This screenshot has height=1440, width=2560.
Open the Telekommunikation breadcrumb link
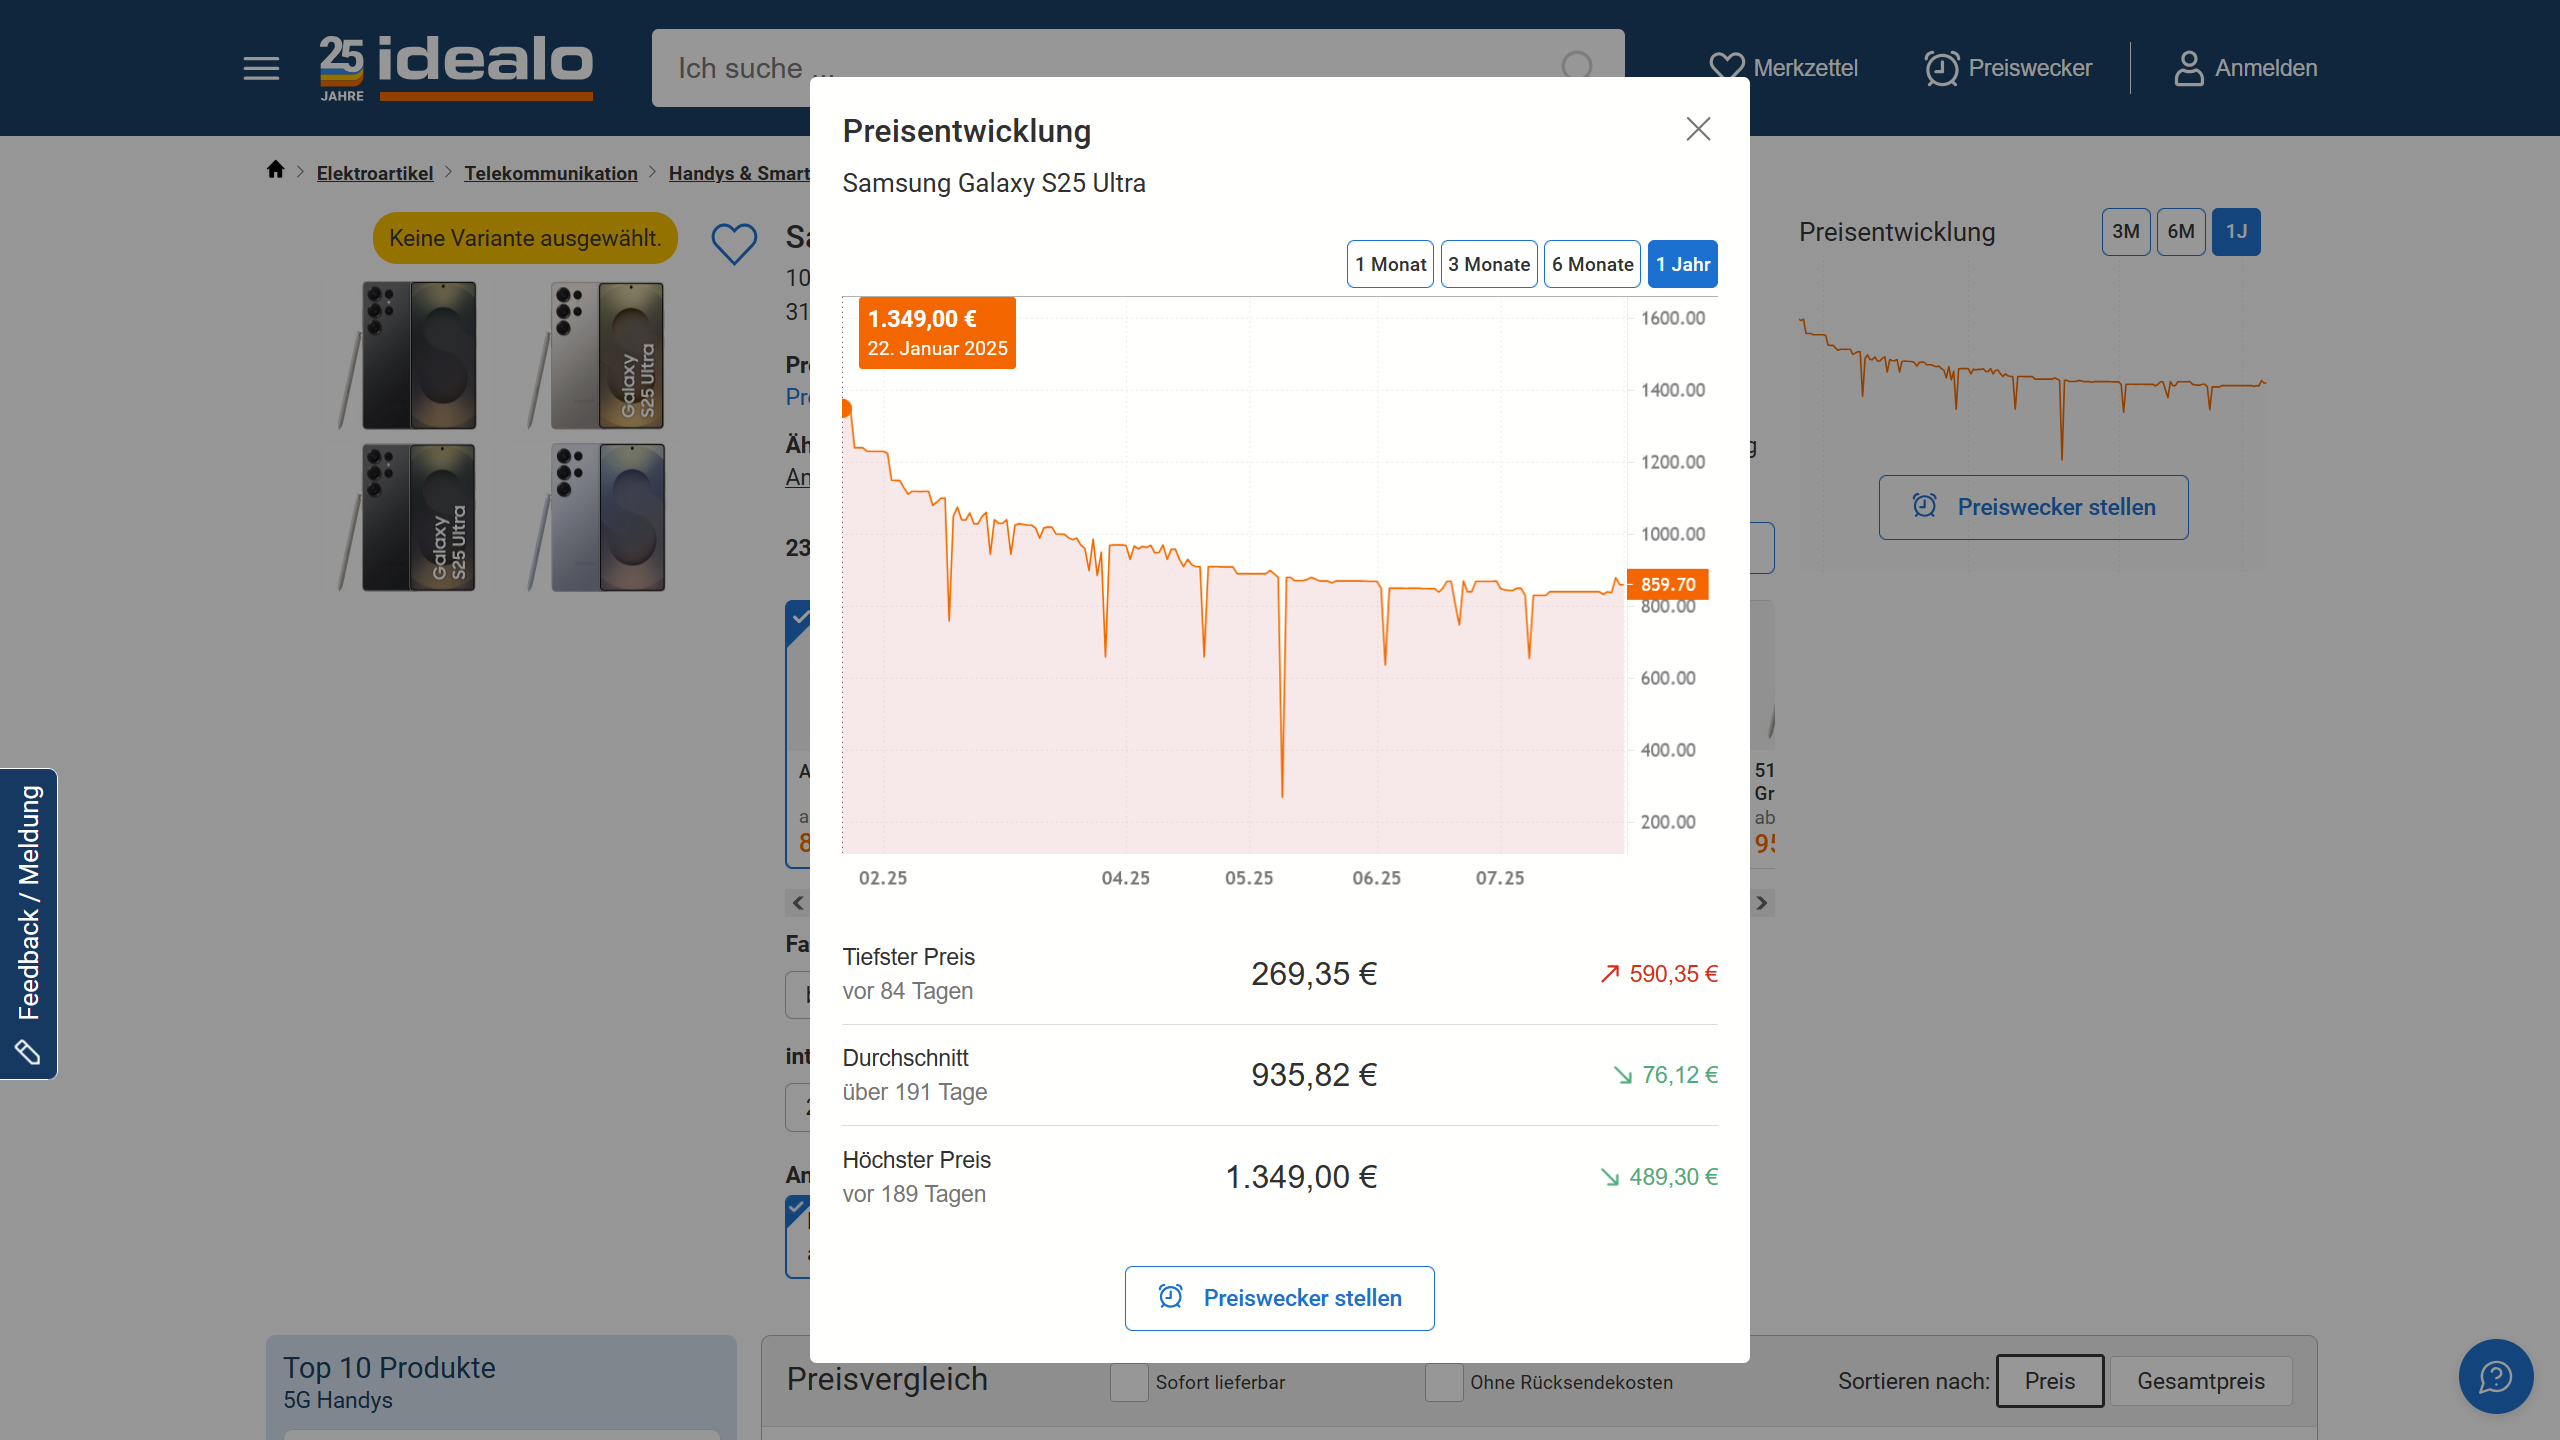pos(550,173)
